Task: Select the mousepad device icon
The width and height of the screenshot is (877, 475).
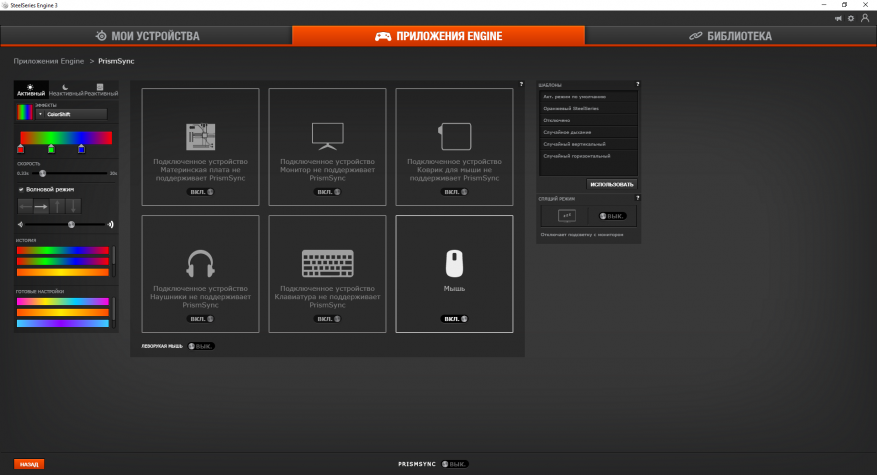Action: 454,137
